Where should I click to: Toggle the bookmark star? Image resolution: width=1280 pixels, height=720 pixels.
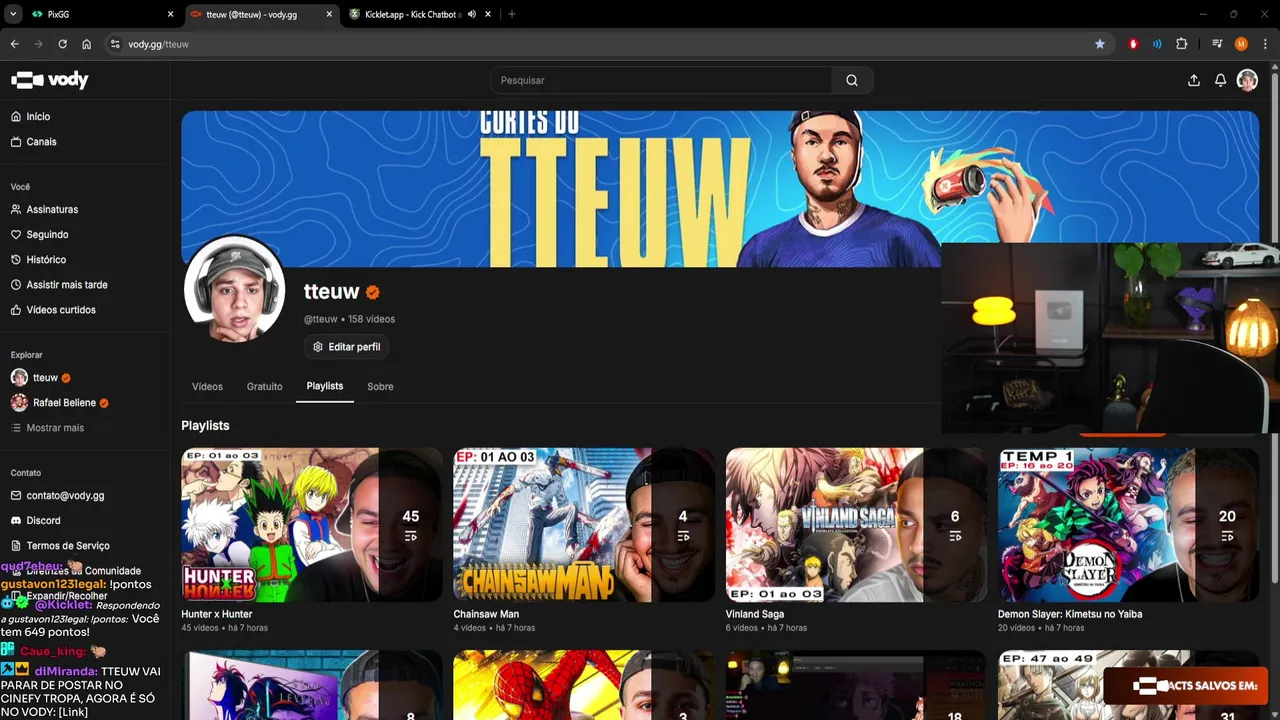(1100, 44)
